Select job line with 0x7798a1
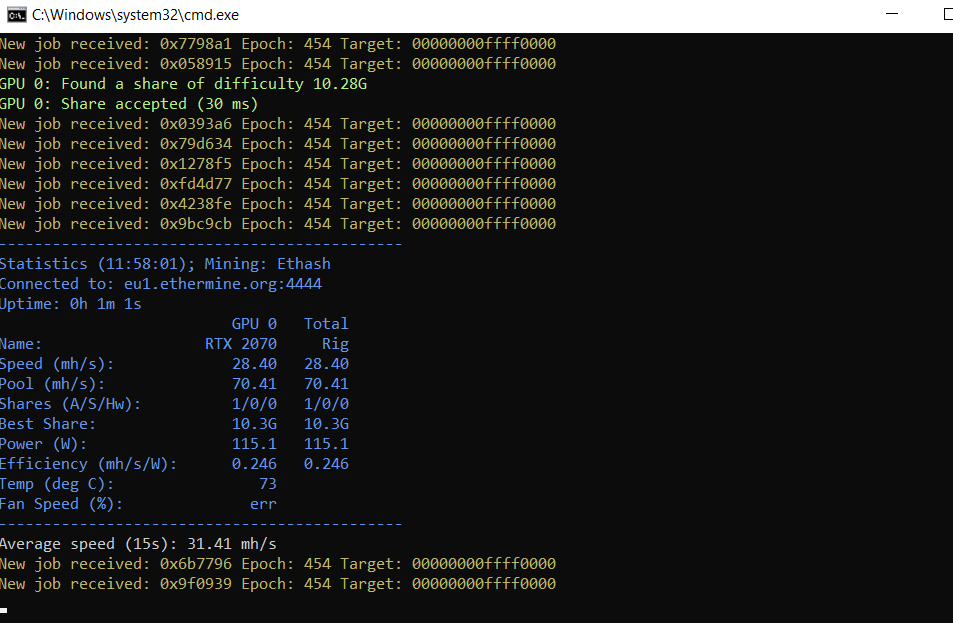953x623 pixels. point(278,44)
